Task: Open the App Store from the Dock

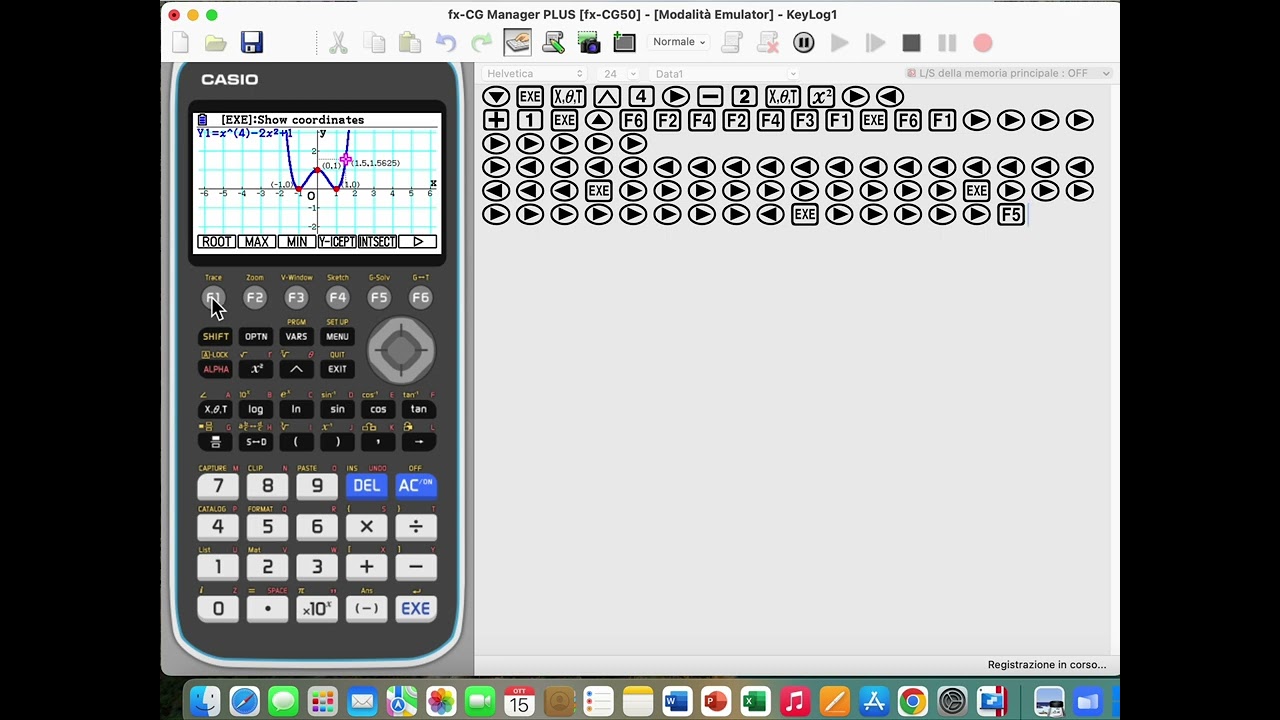Action: tap(873, 701)
